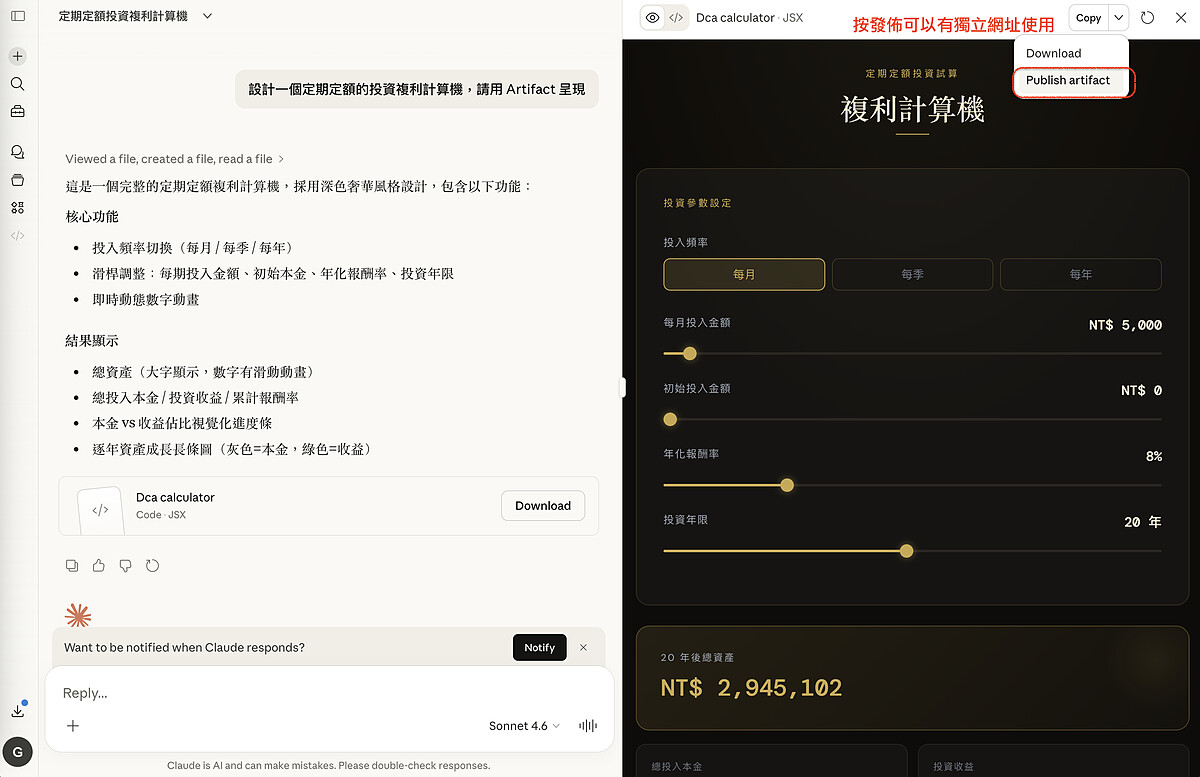Open the Sonnet 4.6 model selector
Viewport: 1200px width, 777px height.
pyautogui.click(x=524, y=726)
